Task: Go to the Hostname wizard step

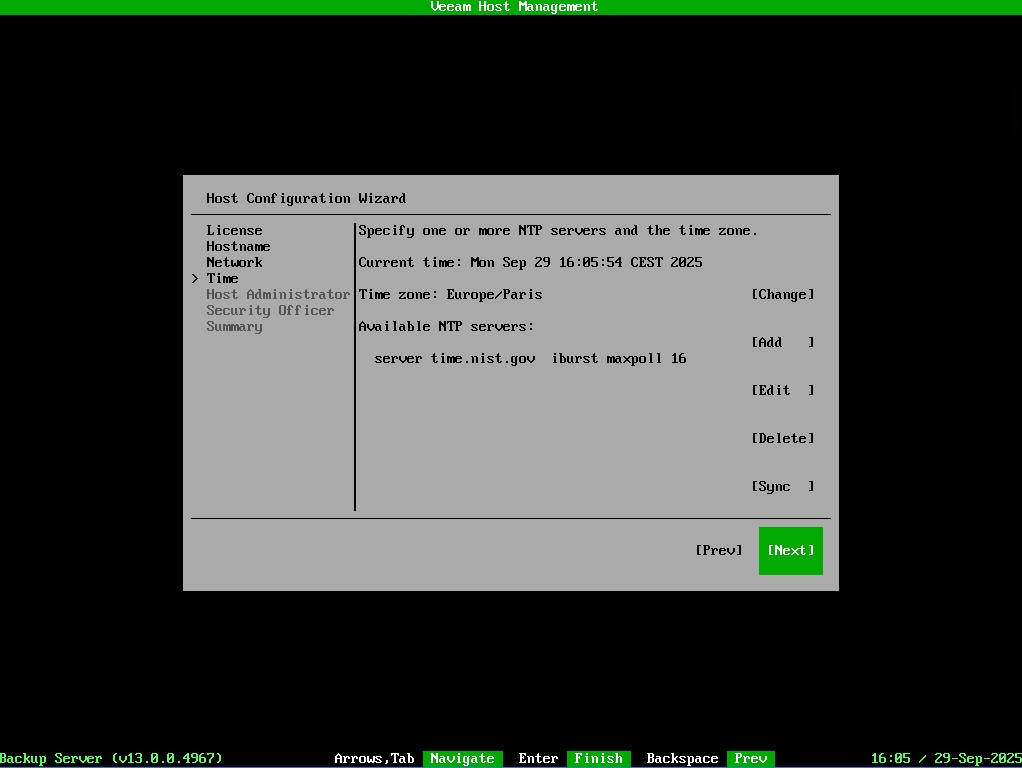Action: click(238, 246)
